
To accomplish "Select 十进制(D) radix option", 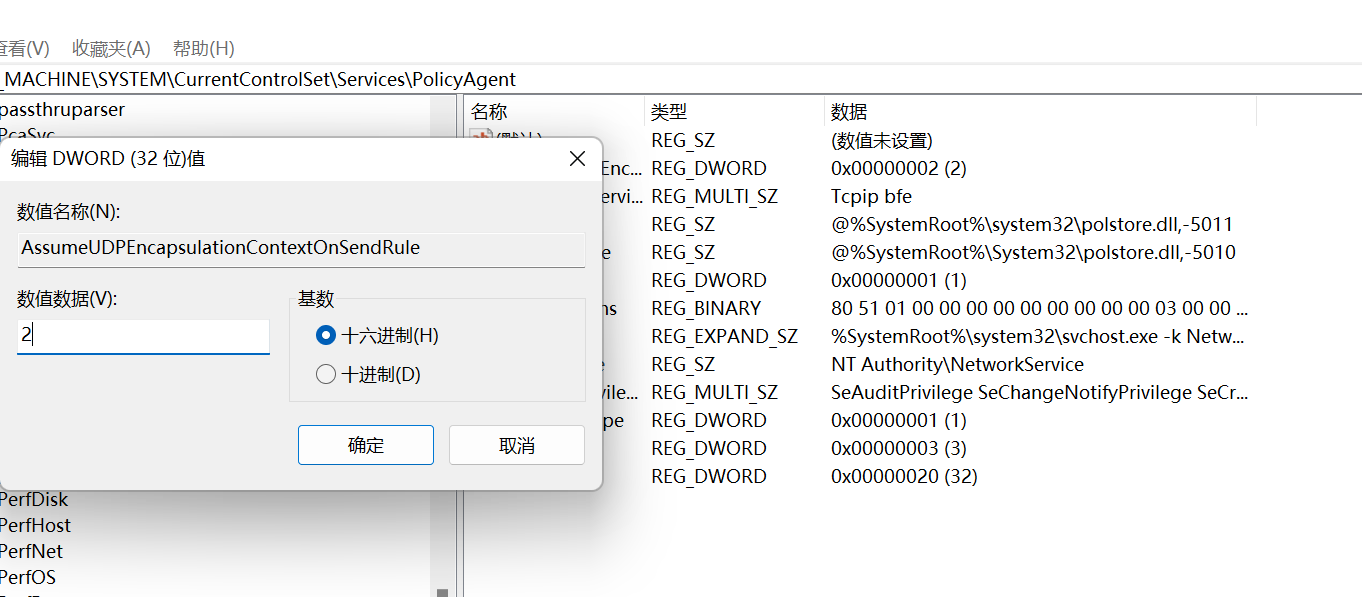I will (x=368, y=375).
